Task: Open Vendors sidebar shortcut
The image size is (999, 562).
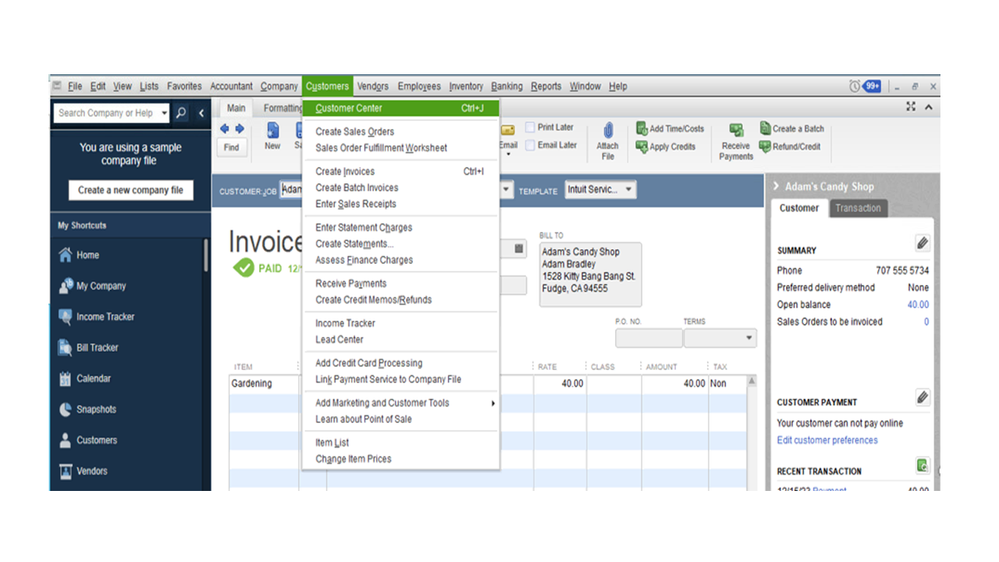Action: coord(92,471)
